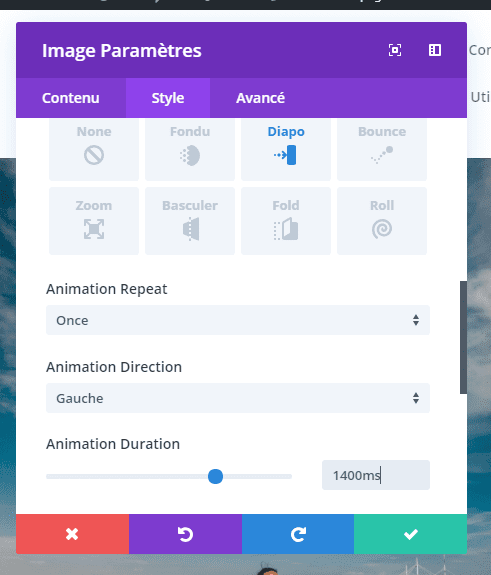Open the Animation Repeat dropdown
The image size is (491, 575).
pyautogui.click(x=238, y=320)
